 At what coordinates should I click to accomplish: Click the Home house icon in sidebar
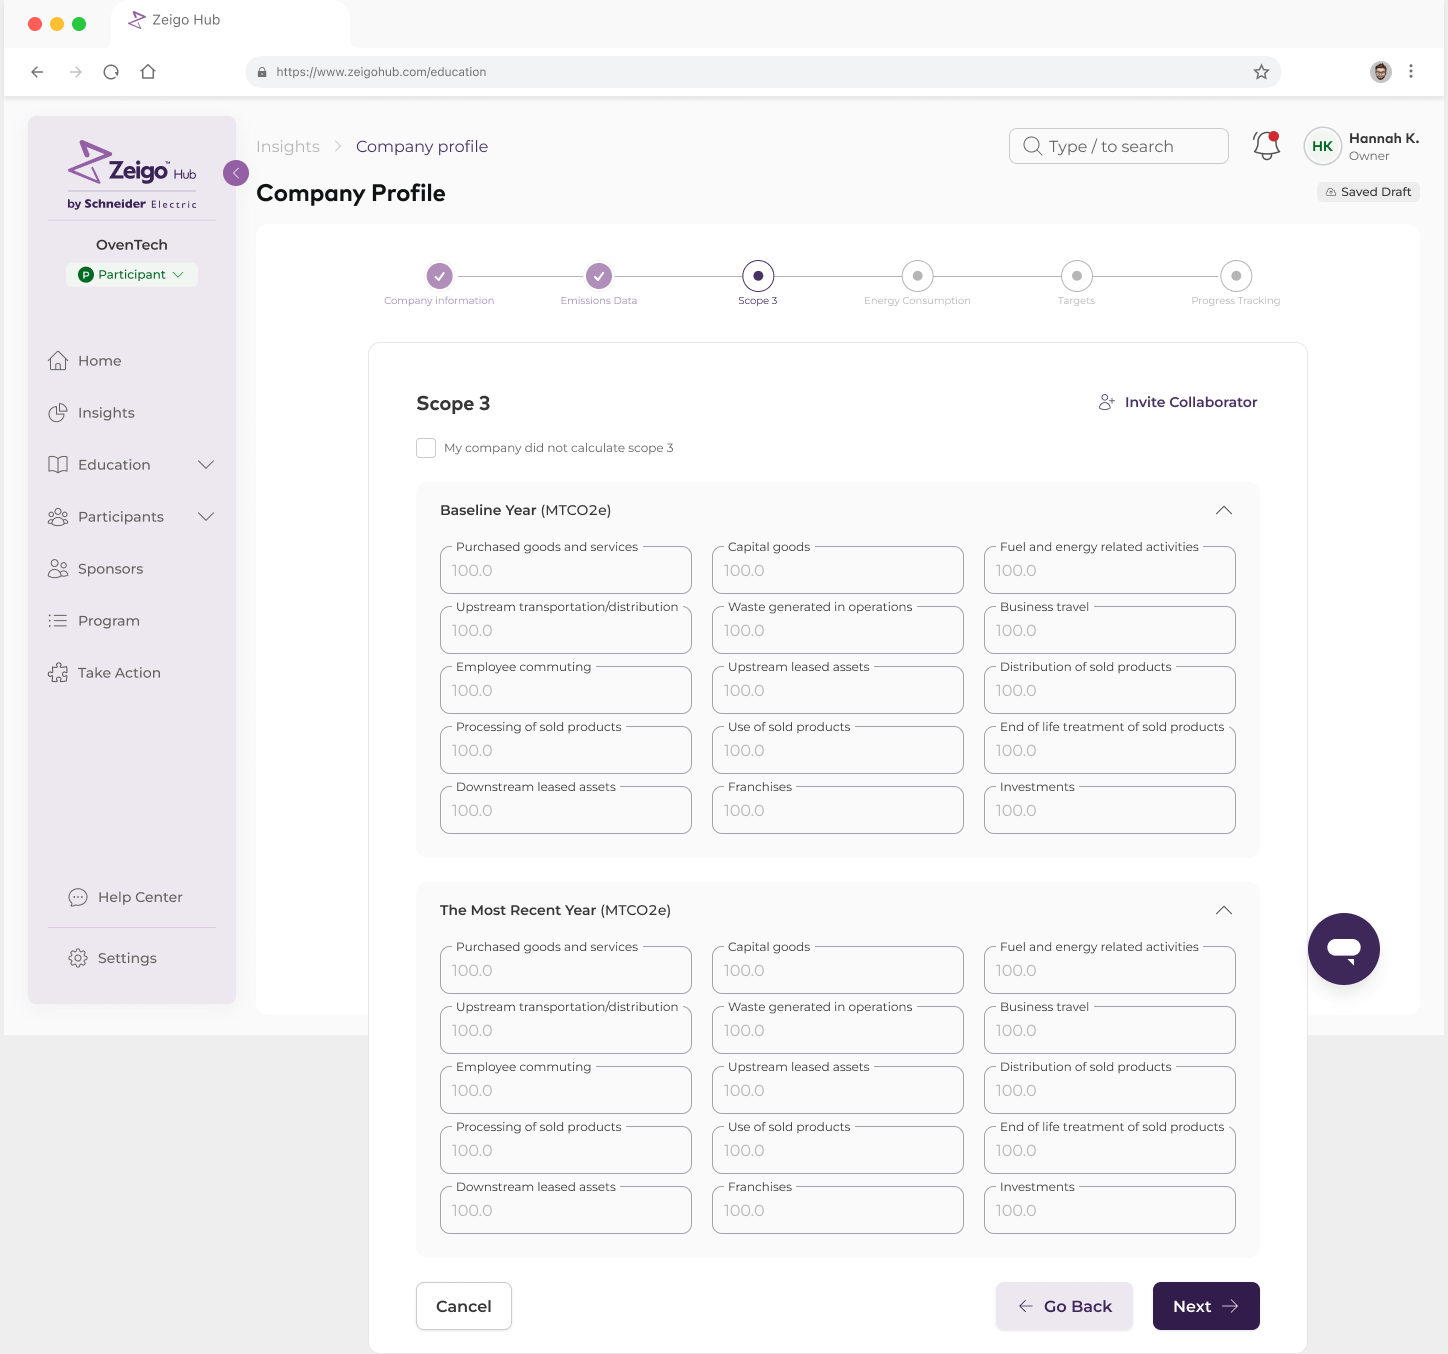point(58,361)
